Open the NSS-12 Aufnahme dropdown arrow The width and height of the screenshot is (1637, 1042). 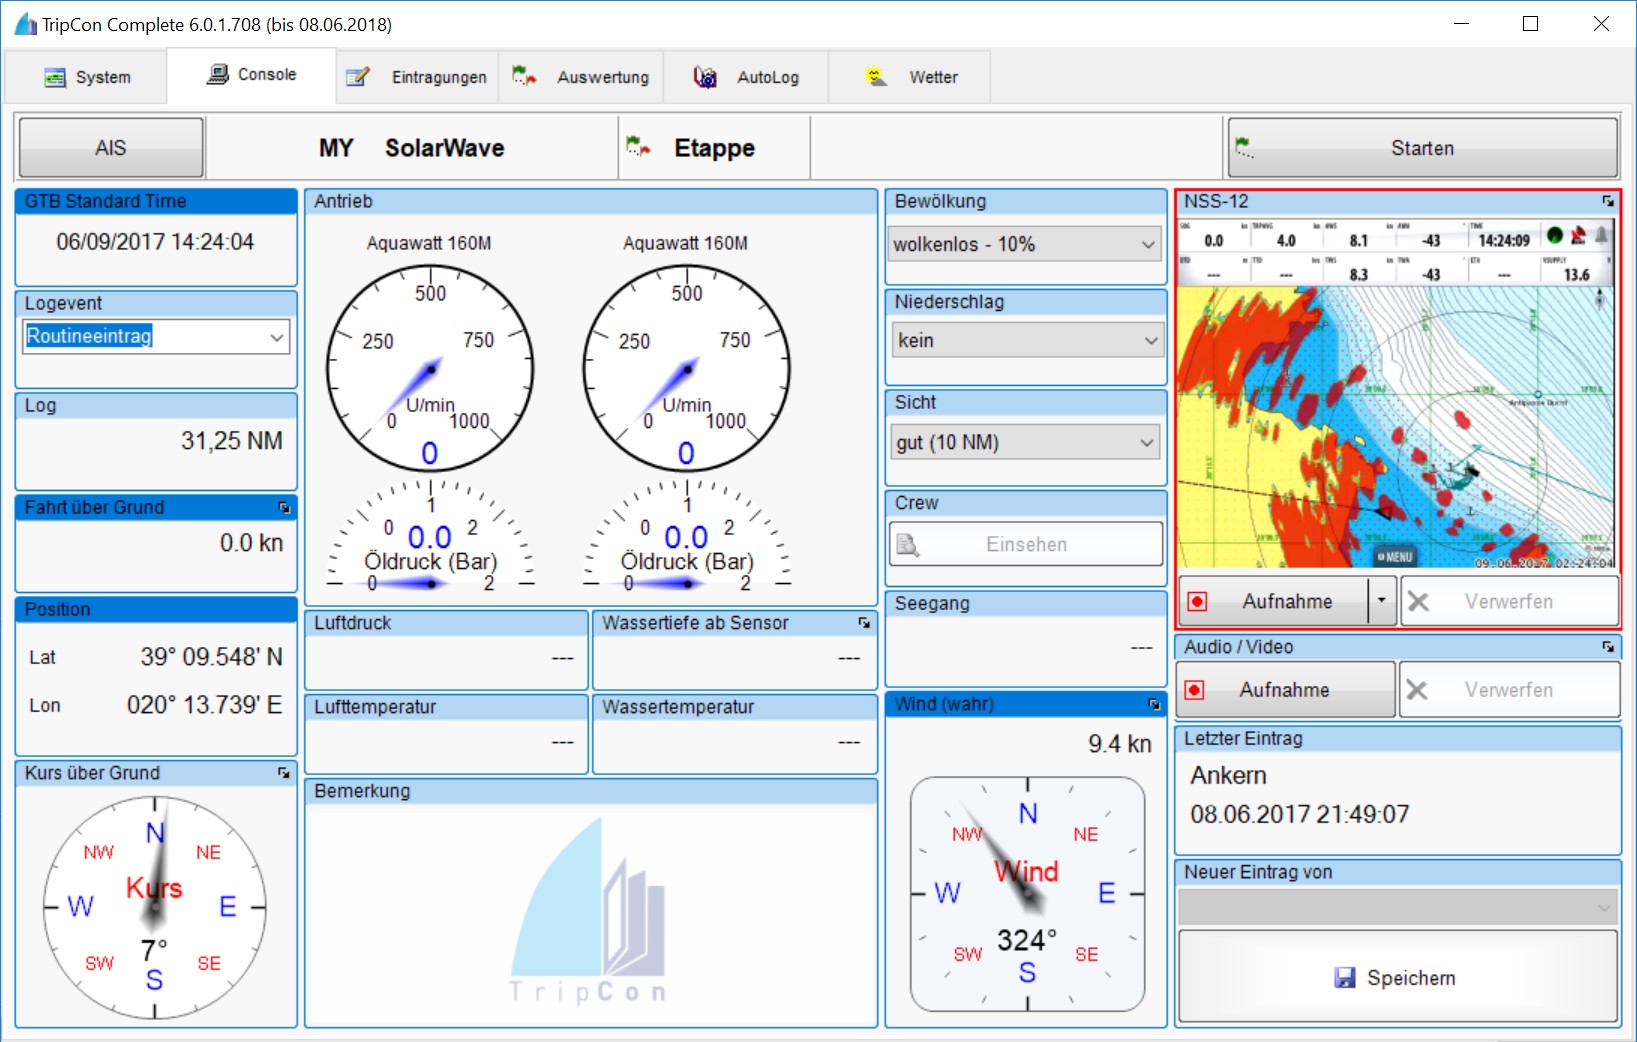click(1382, 601)
